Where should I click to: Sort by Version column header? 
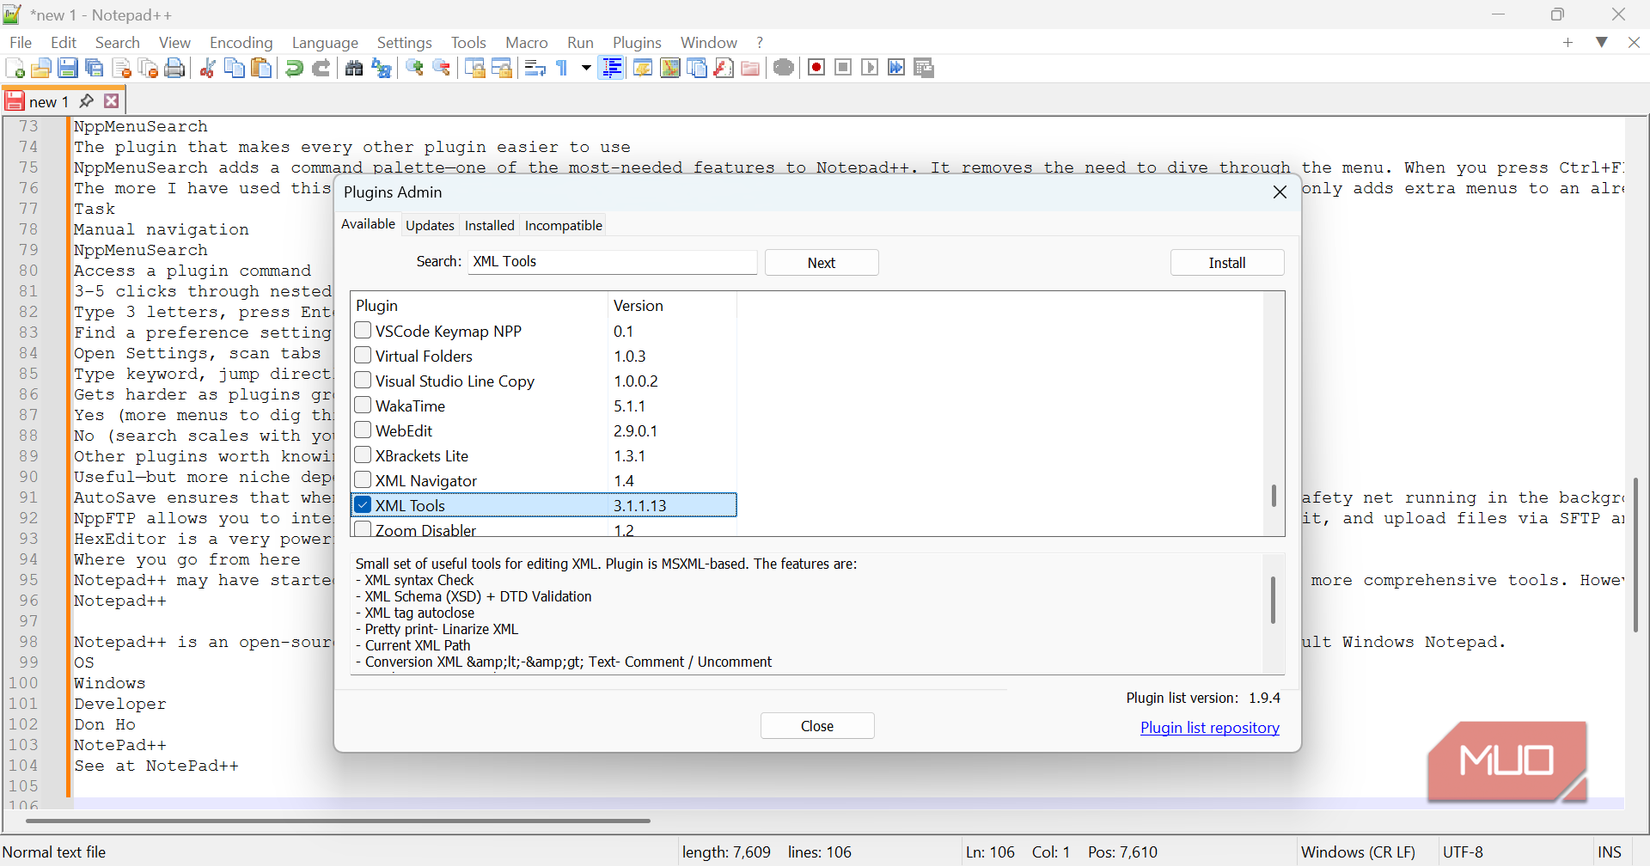[x=671, y=305]
